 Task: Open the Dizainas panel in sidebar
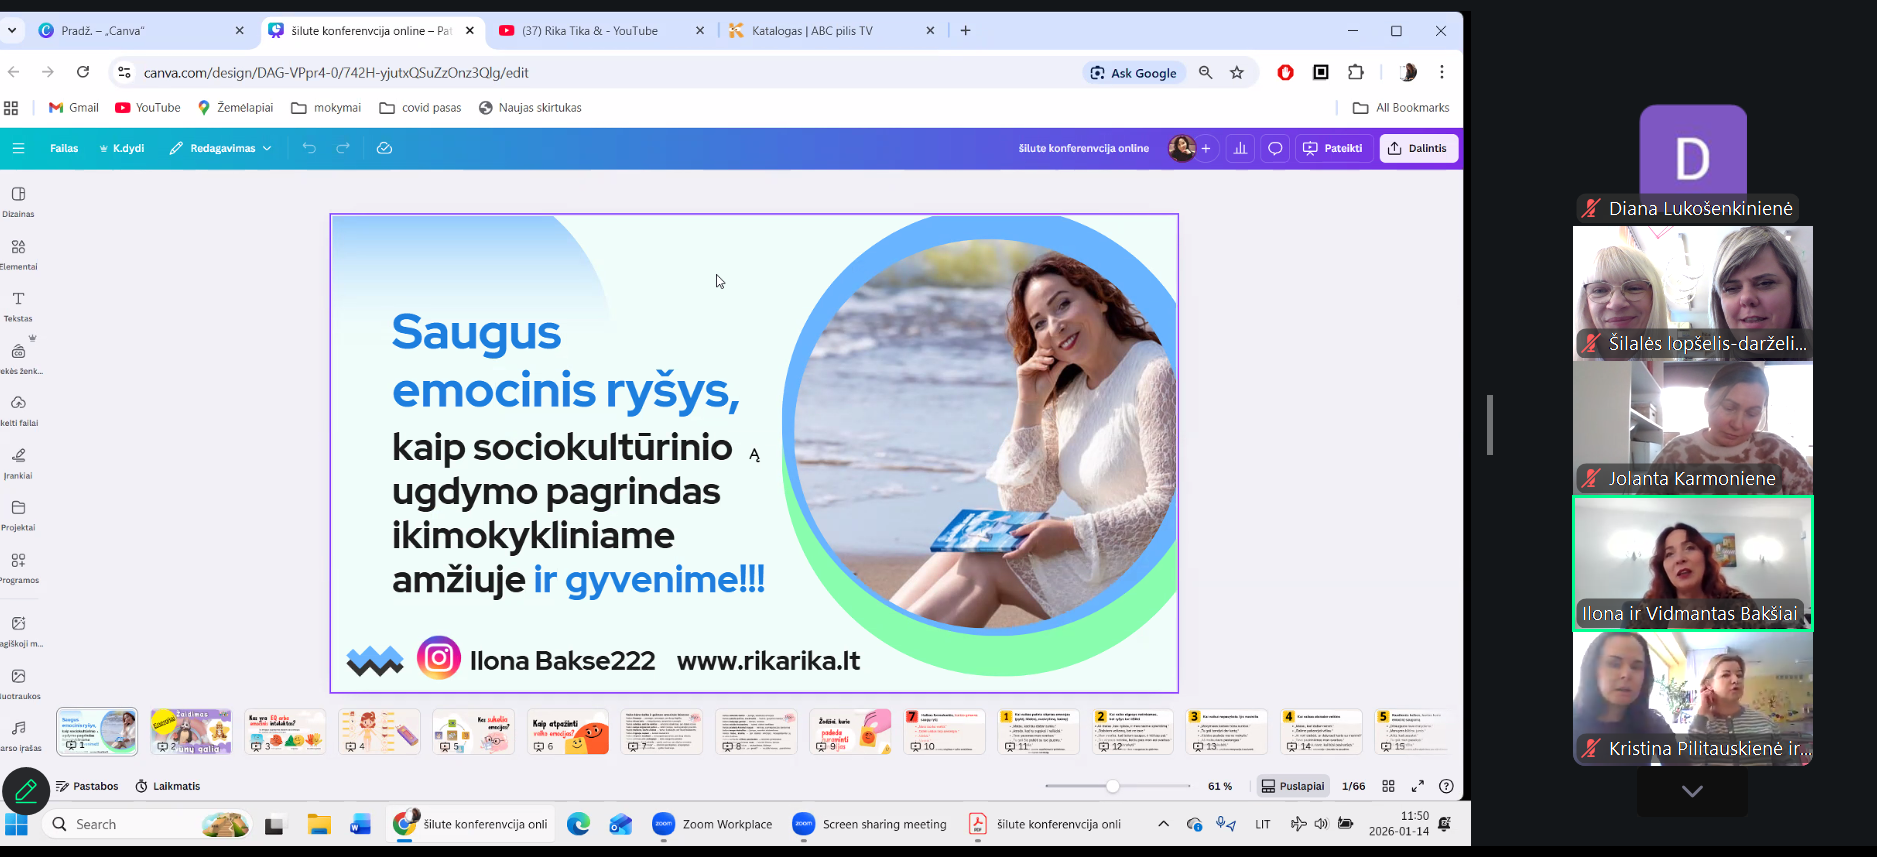pyautogui.click(x=18, y=200)
